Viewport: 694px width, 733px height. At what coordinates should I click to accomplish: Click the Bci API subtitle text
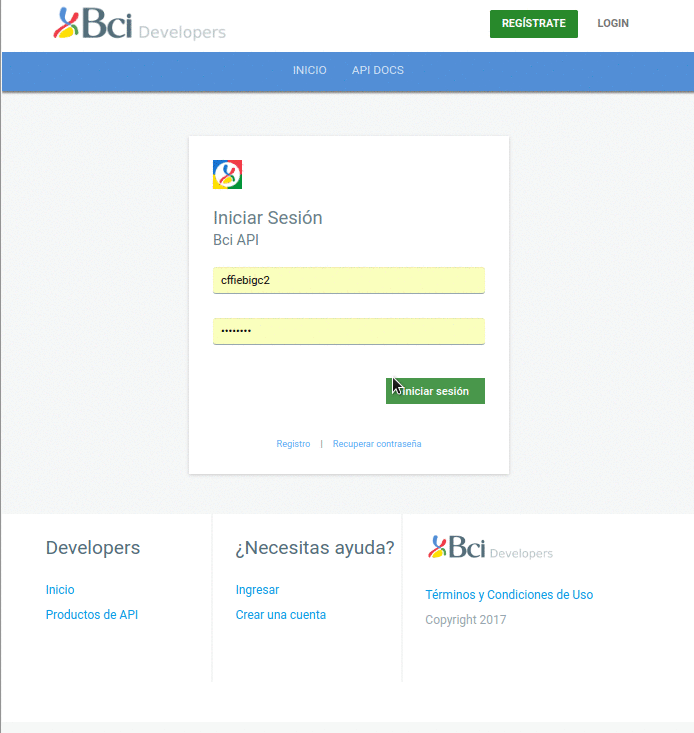[236, 240]
